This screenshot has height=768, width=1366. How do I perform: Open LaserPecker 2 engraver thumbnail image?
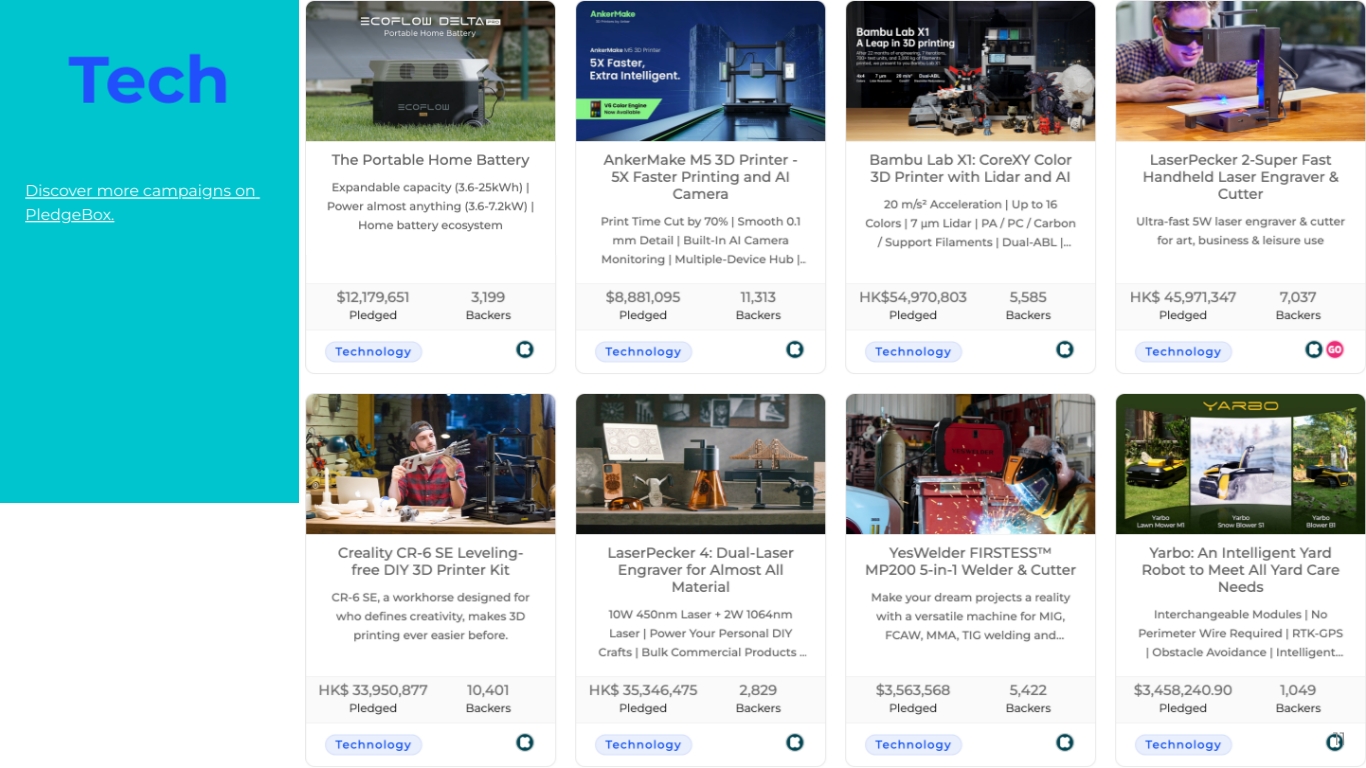1241,71
